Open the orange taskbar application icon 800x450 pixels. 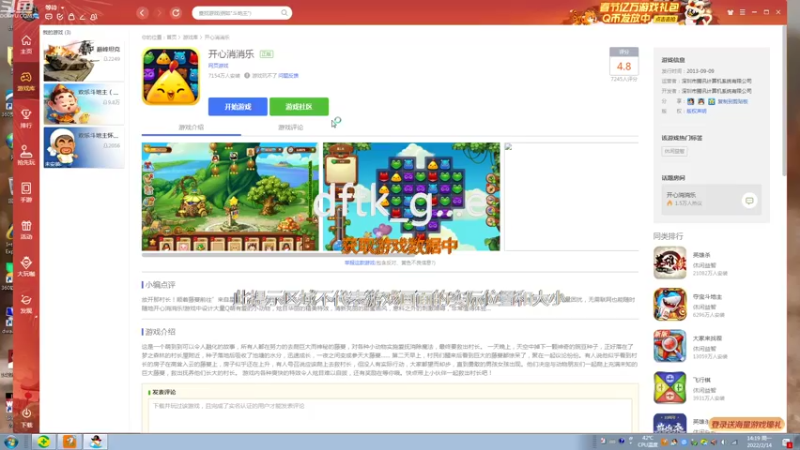[69, 442]
